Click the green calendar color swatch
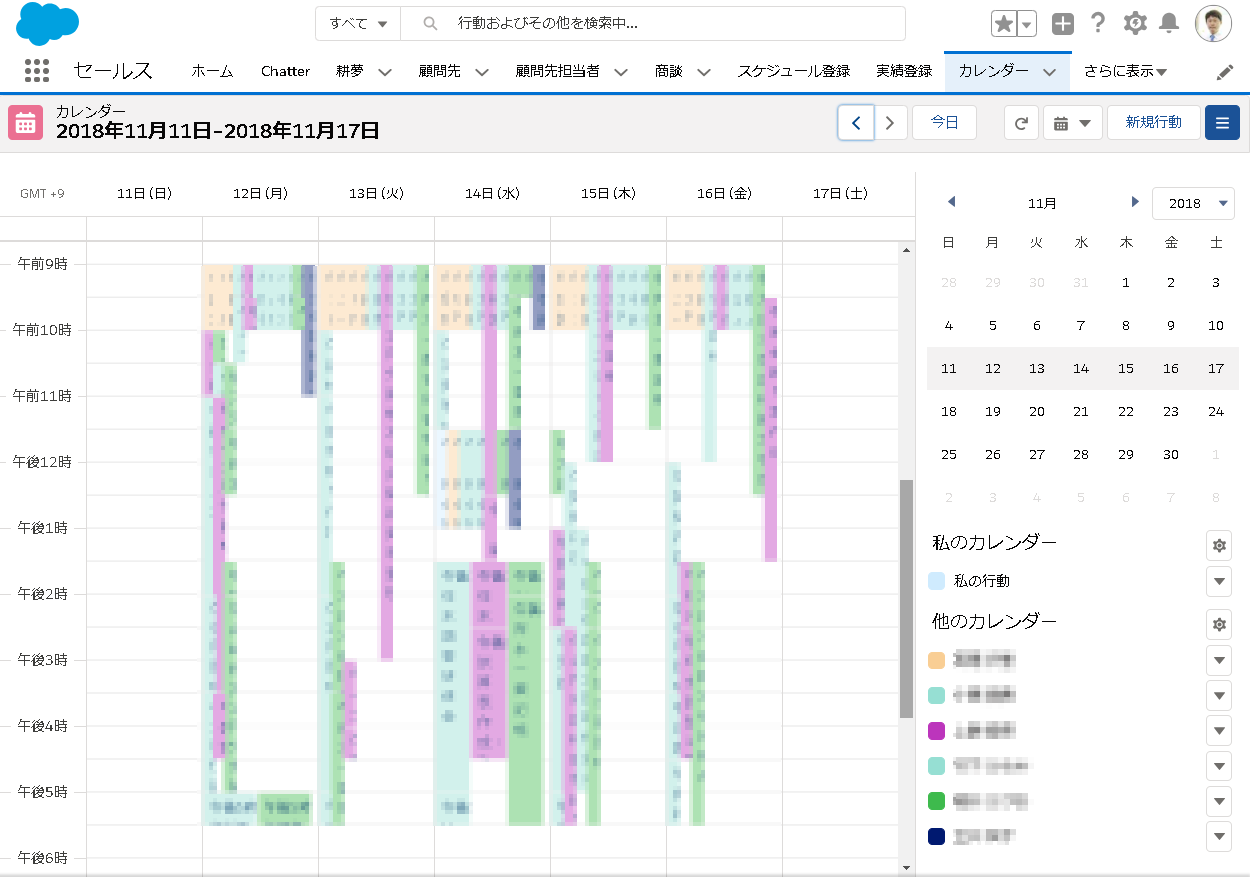 (935, 801)
